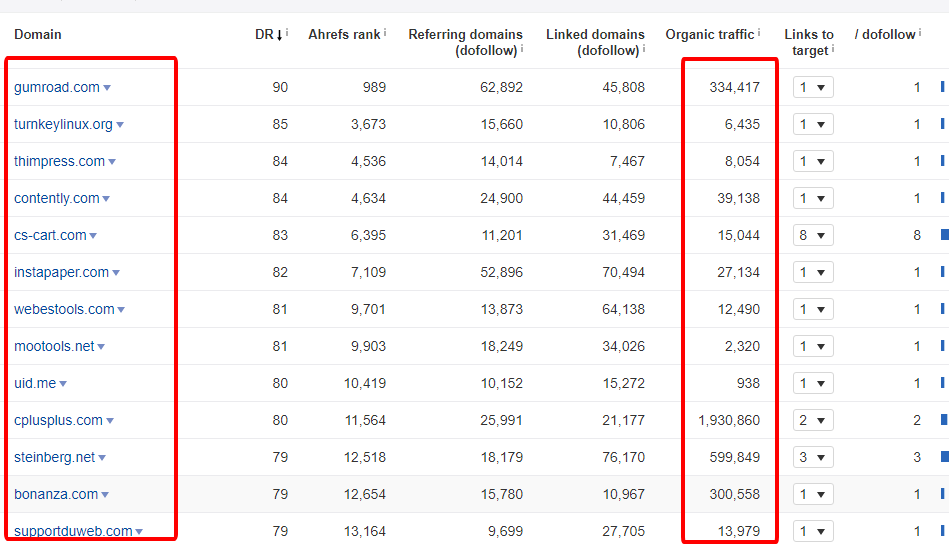Open the turnkeylinux.org domain link
This screenshot has height=545, width=949.
point(63,125)
